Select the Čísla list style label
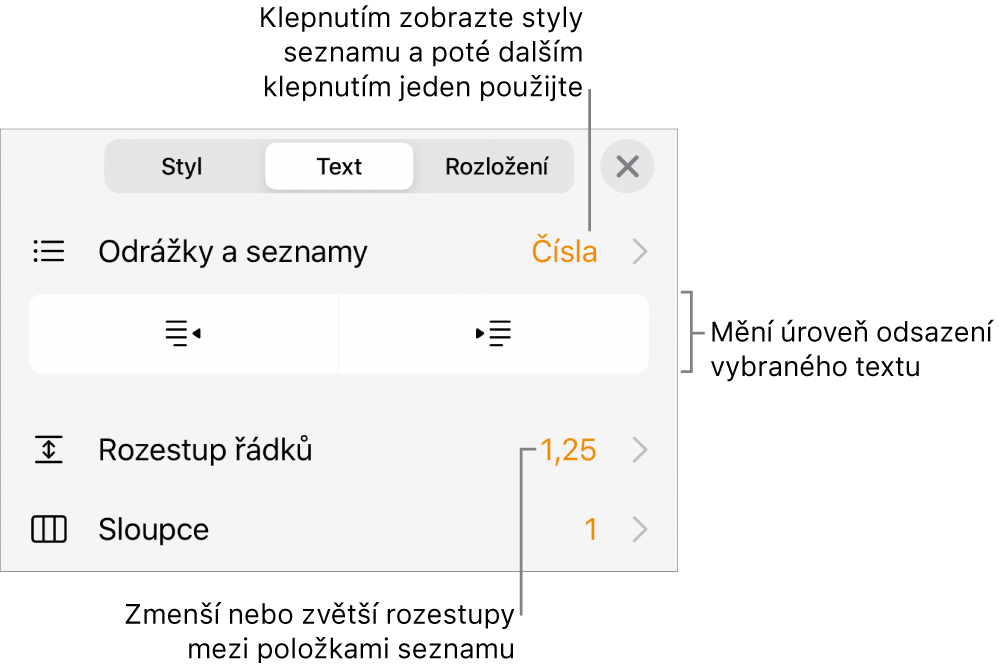 click(563, 251)
